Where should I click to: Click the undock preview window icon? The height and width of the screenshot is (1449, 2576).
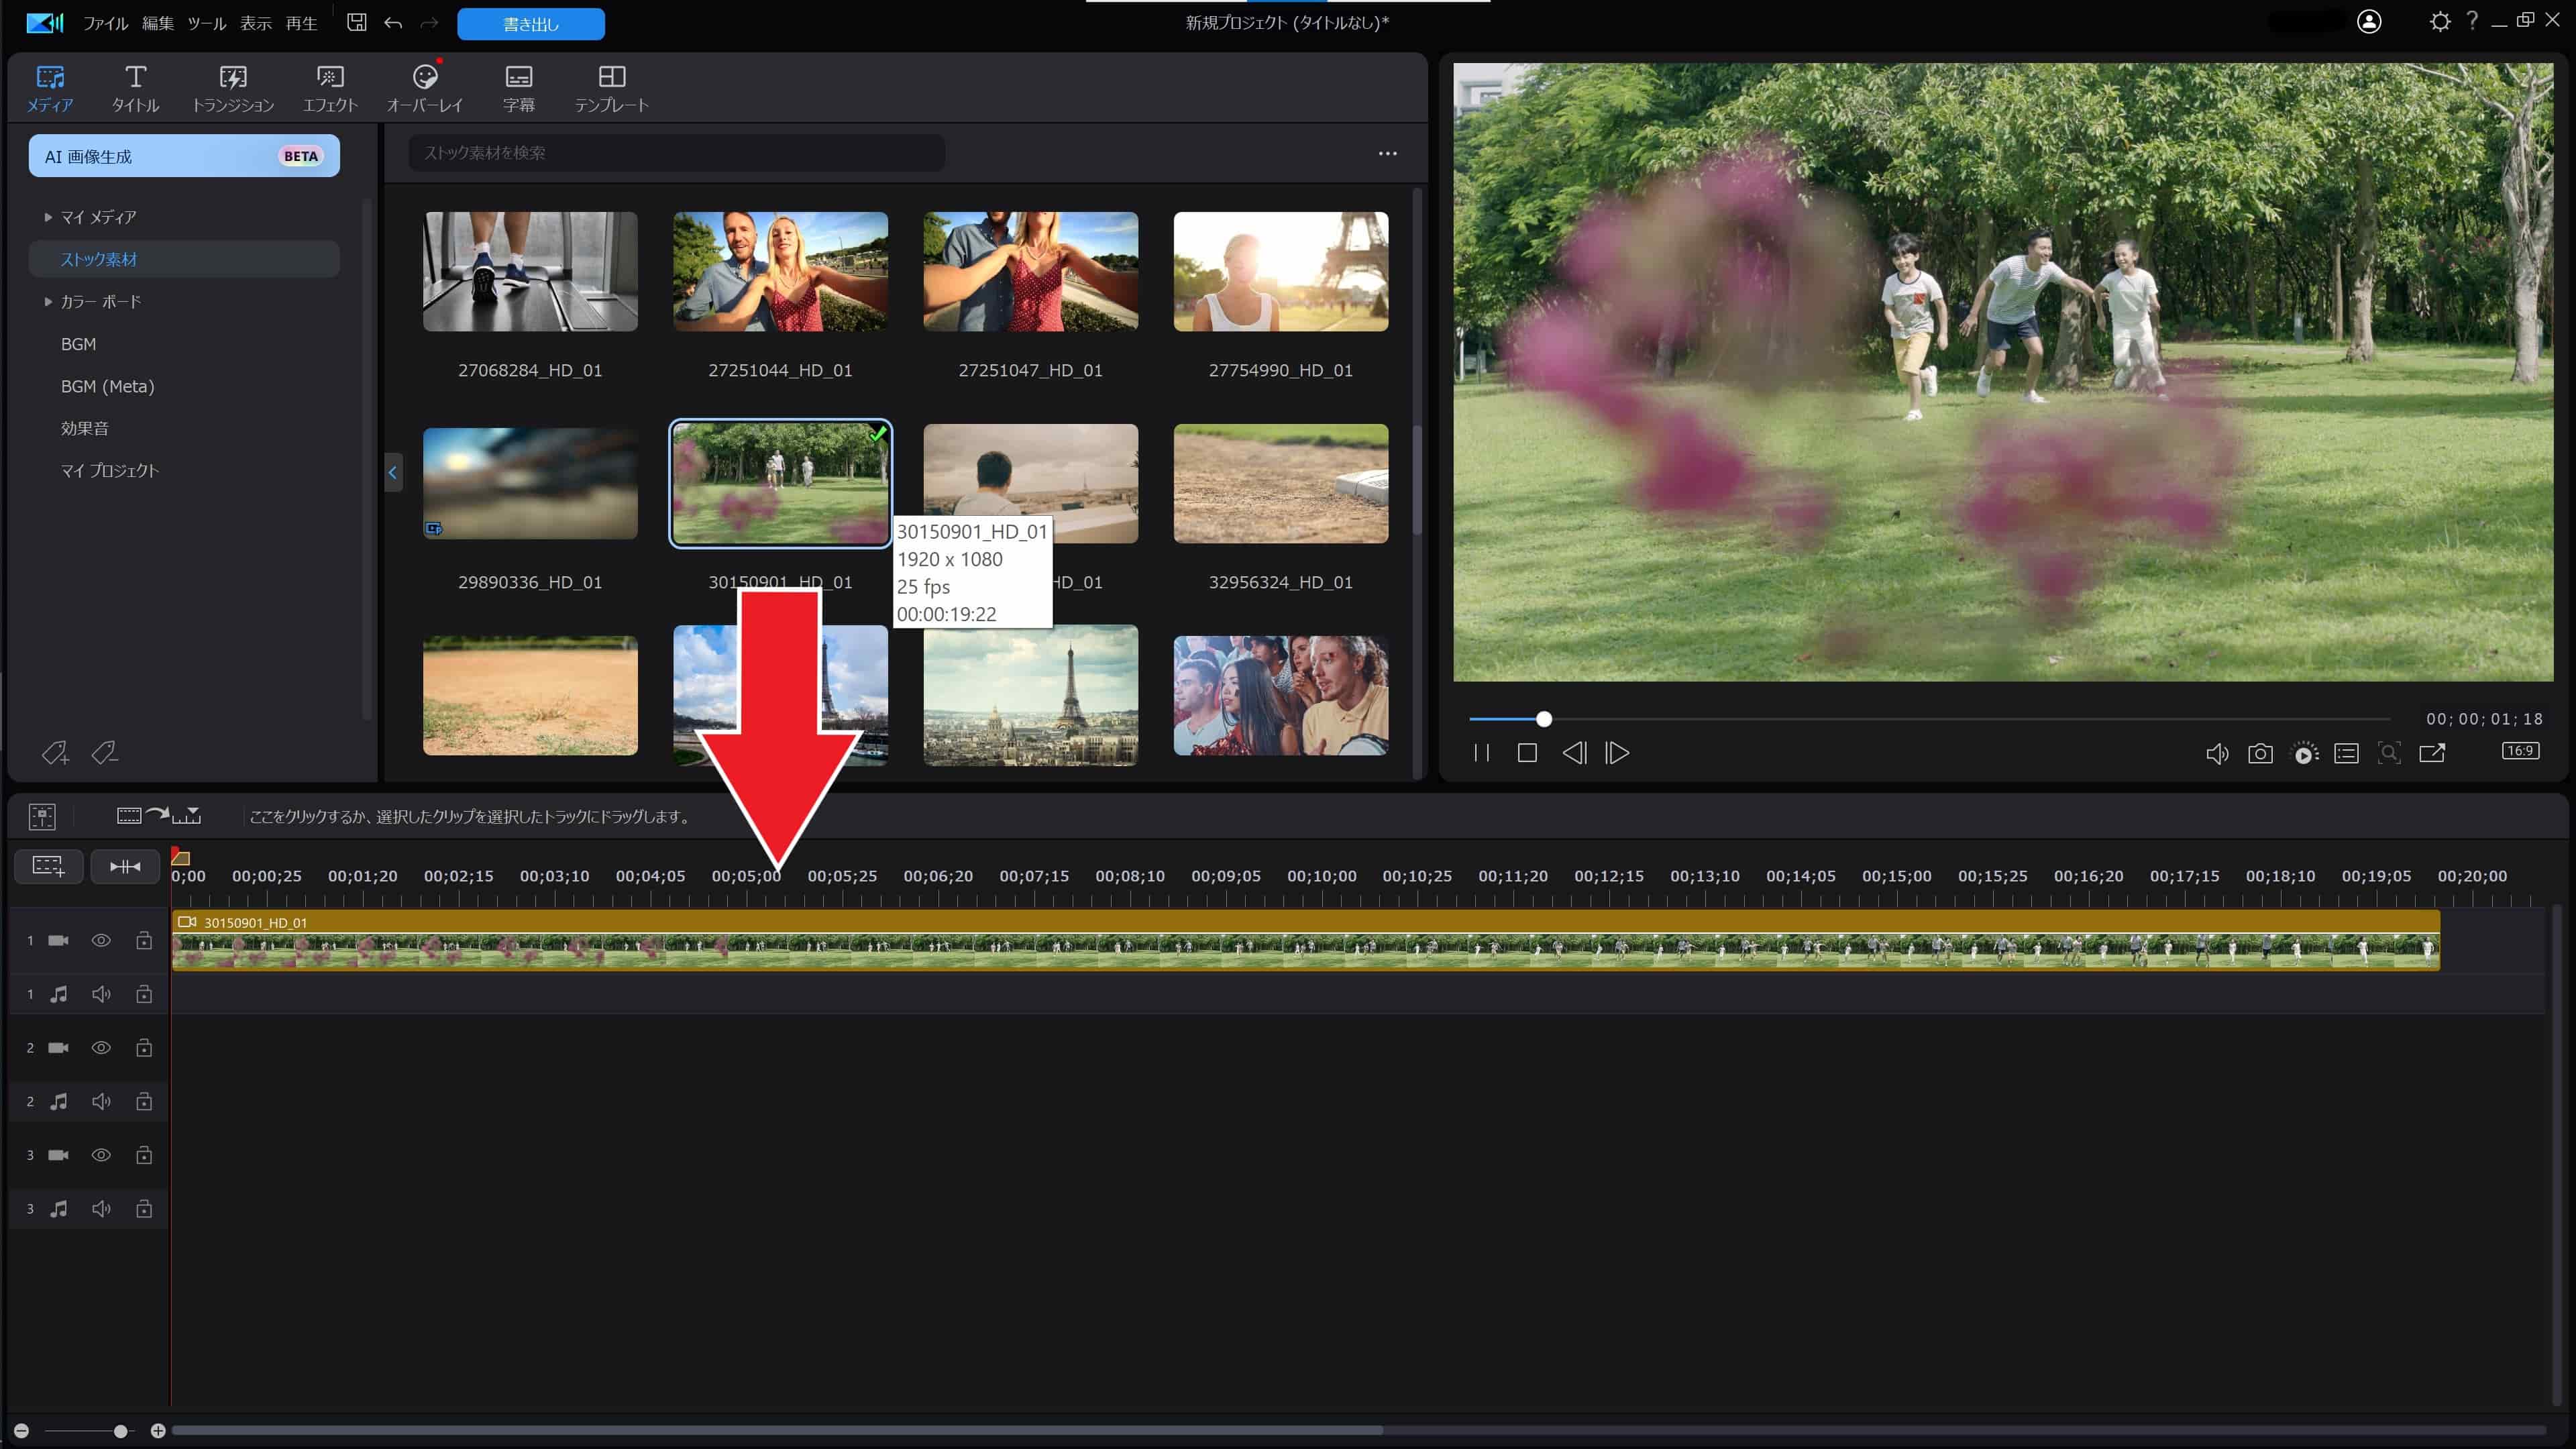(2432, 753)
